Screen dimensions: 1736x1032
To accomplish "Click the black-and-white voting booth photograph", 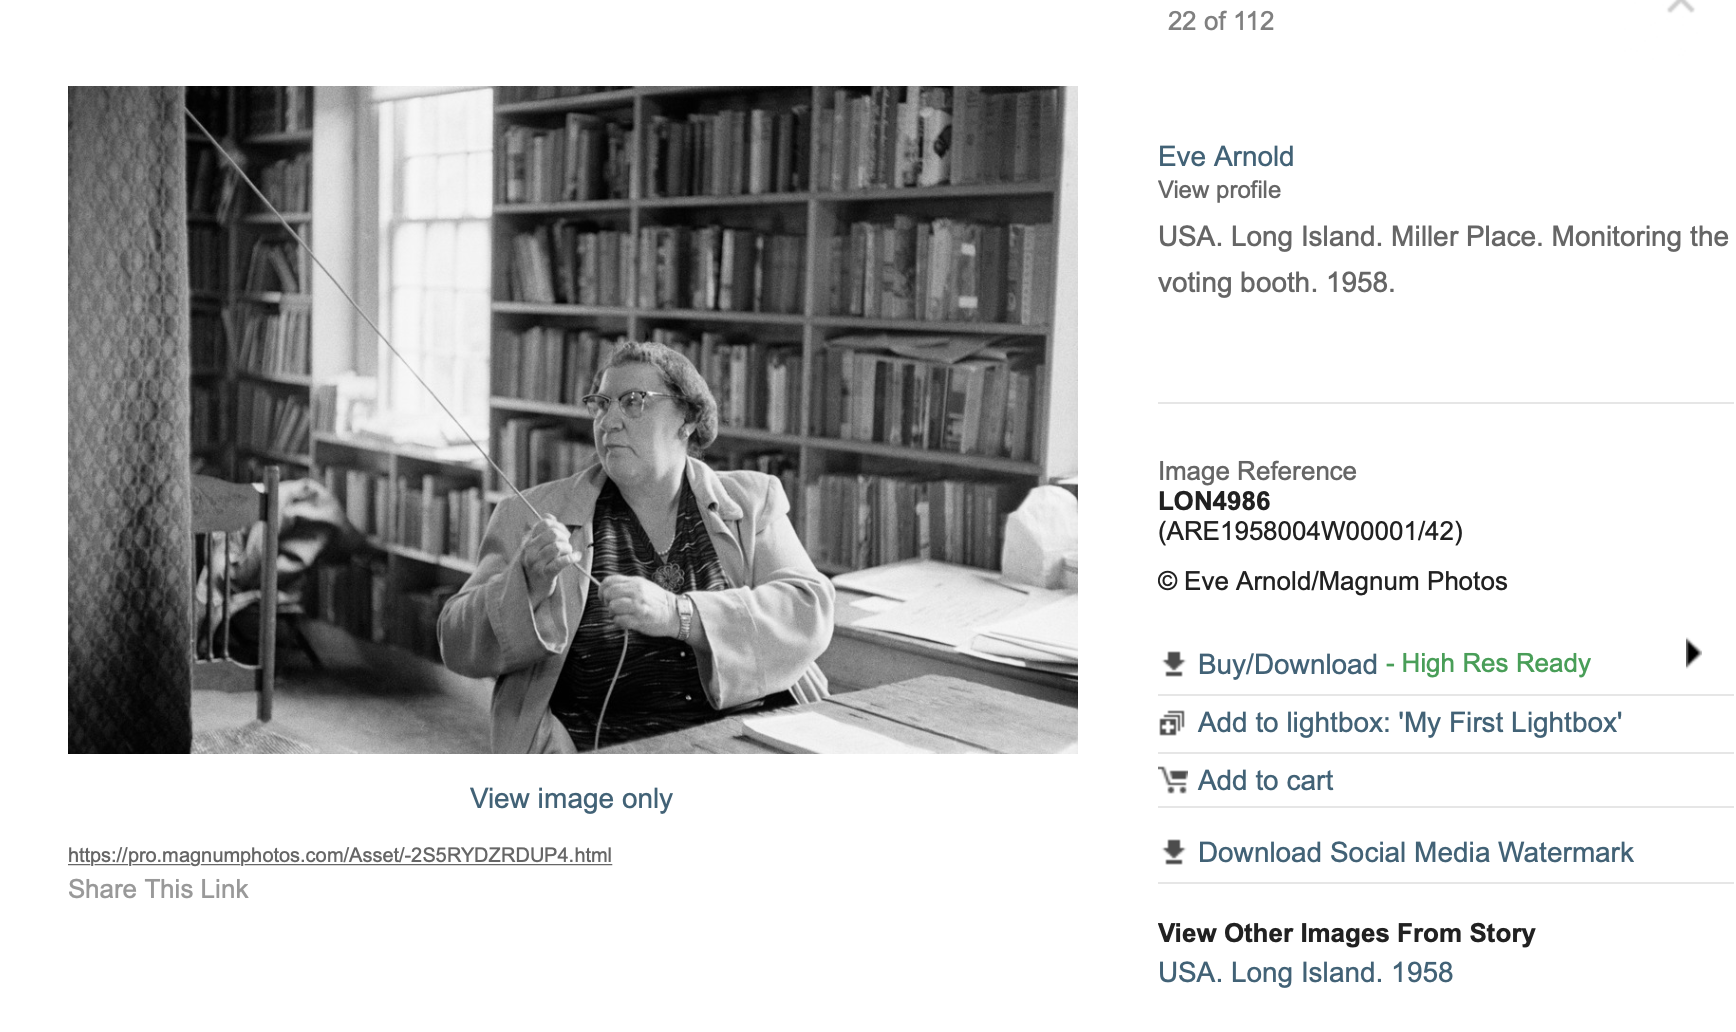I will (x=572, y=420).
